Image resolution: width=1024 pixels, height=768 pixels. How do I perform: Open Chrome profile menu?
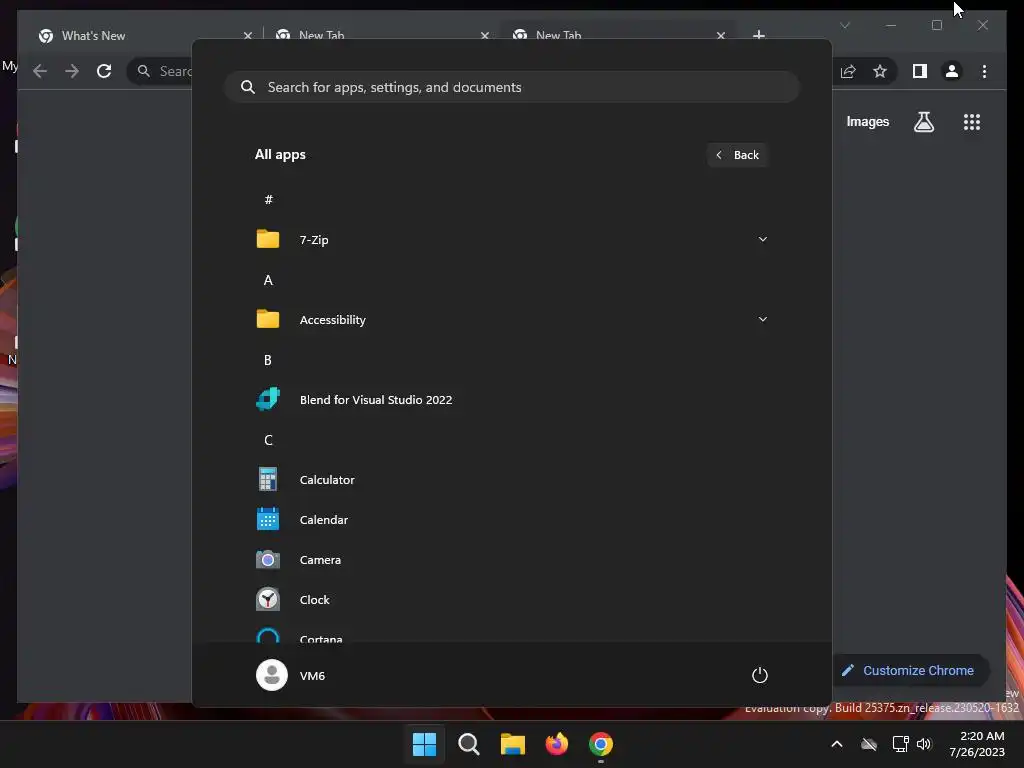pyautogui.click(x=952, y=71)
